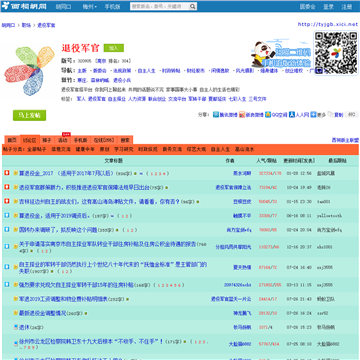Click the Xici Hutong logo in header
Screen dimensions: 360x360
click(24, 6)
